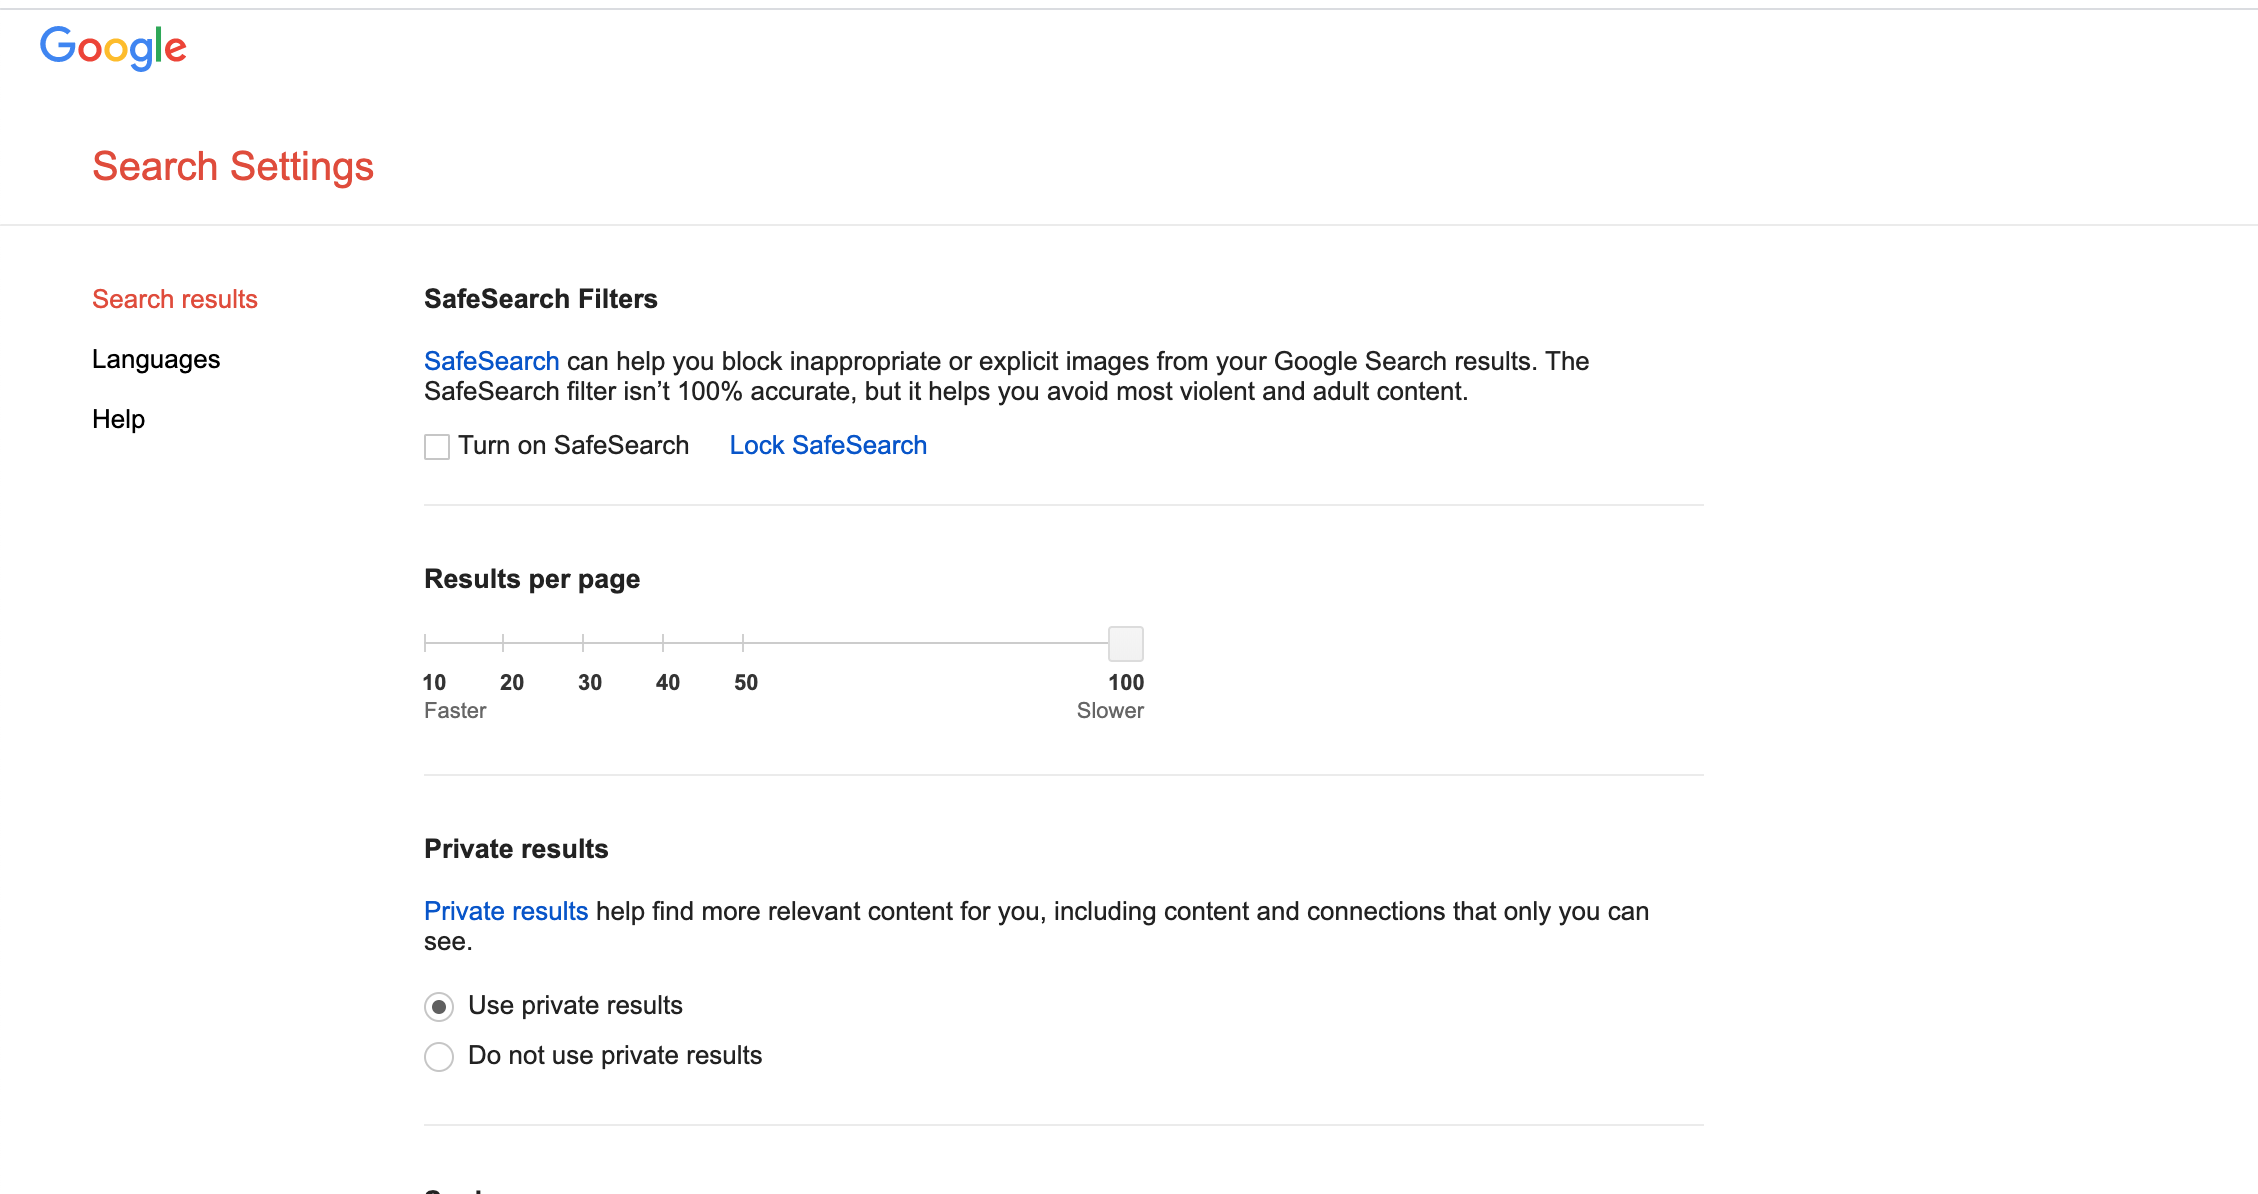Click the Results per page heading
This screenshot has height=1194, width=2258.
[532, 579]
